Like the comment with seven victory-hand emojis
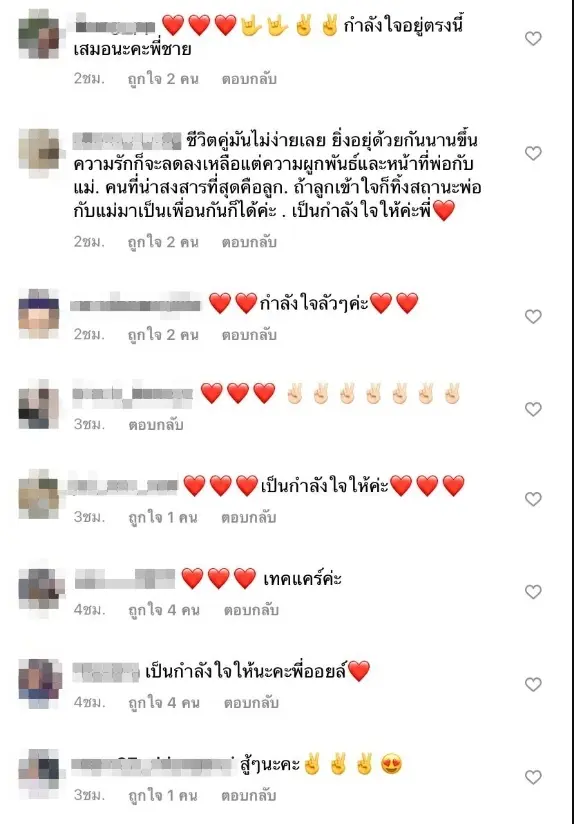This screenshot has width=574, height=824. coord(533,409)
